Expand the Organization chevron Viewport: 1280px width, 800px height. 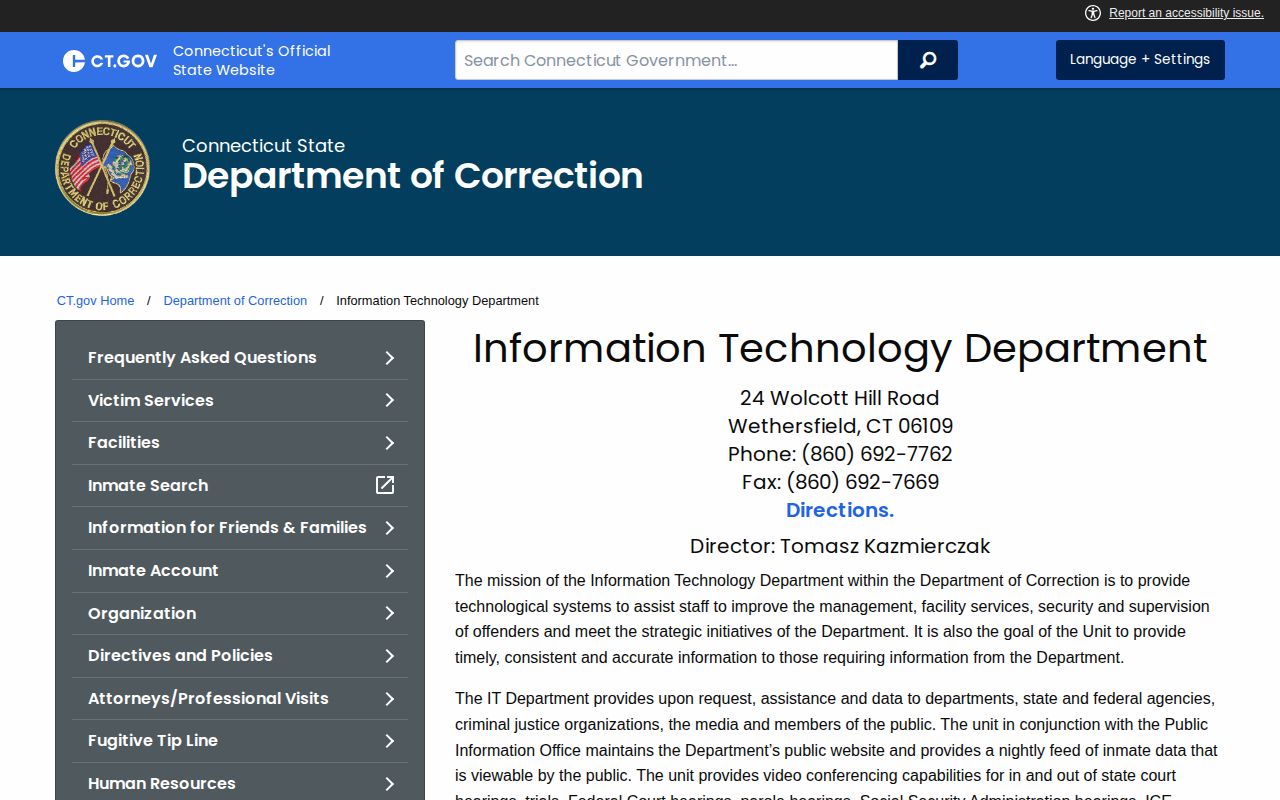point(390,613)
